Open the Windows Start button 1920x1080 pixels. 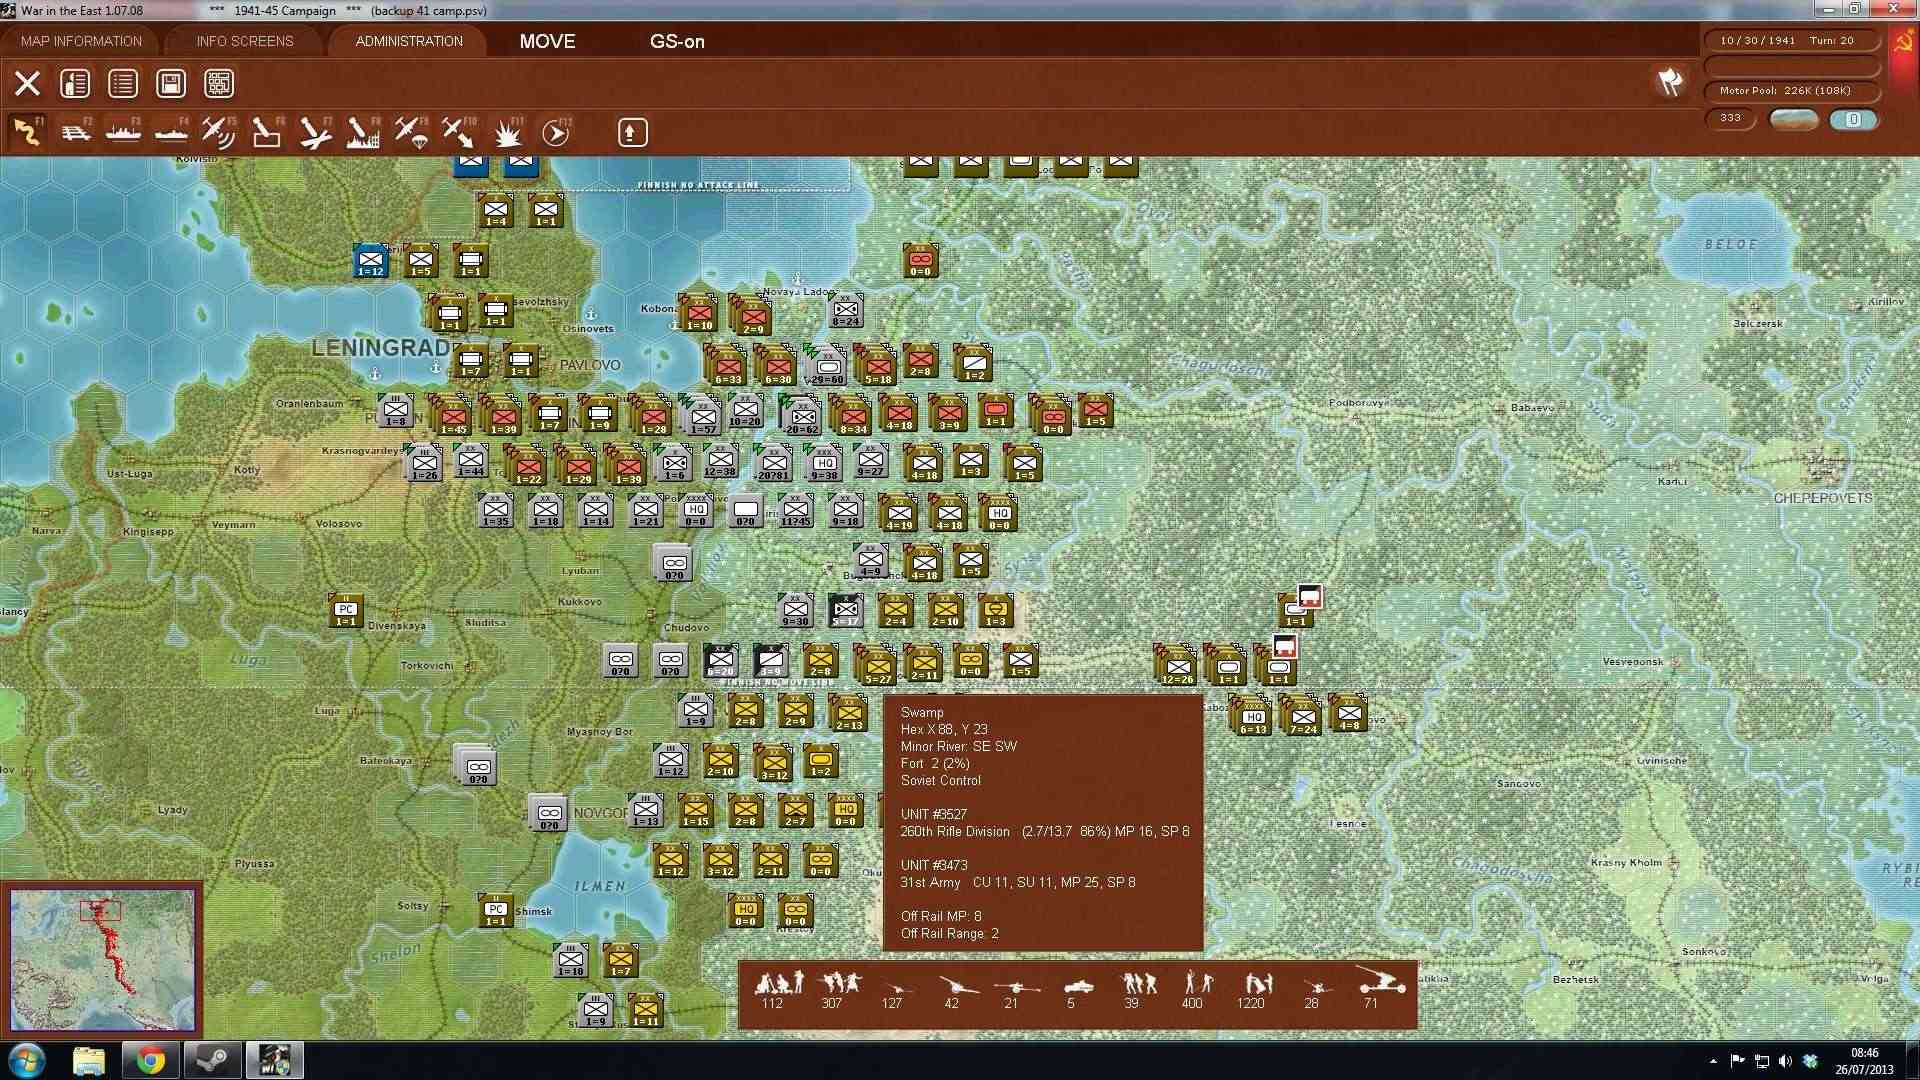pos(27,1060)
